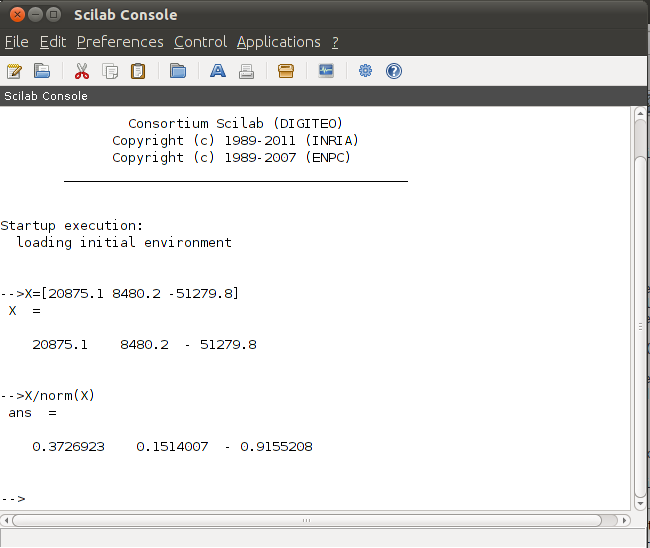
Task: Open the File menu
Action: 17,42
